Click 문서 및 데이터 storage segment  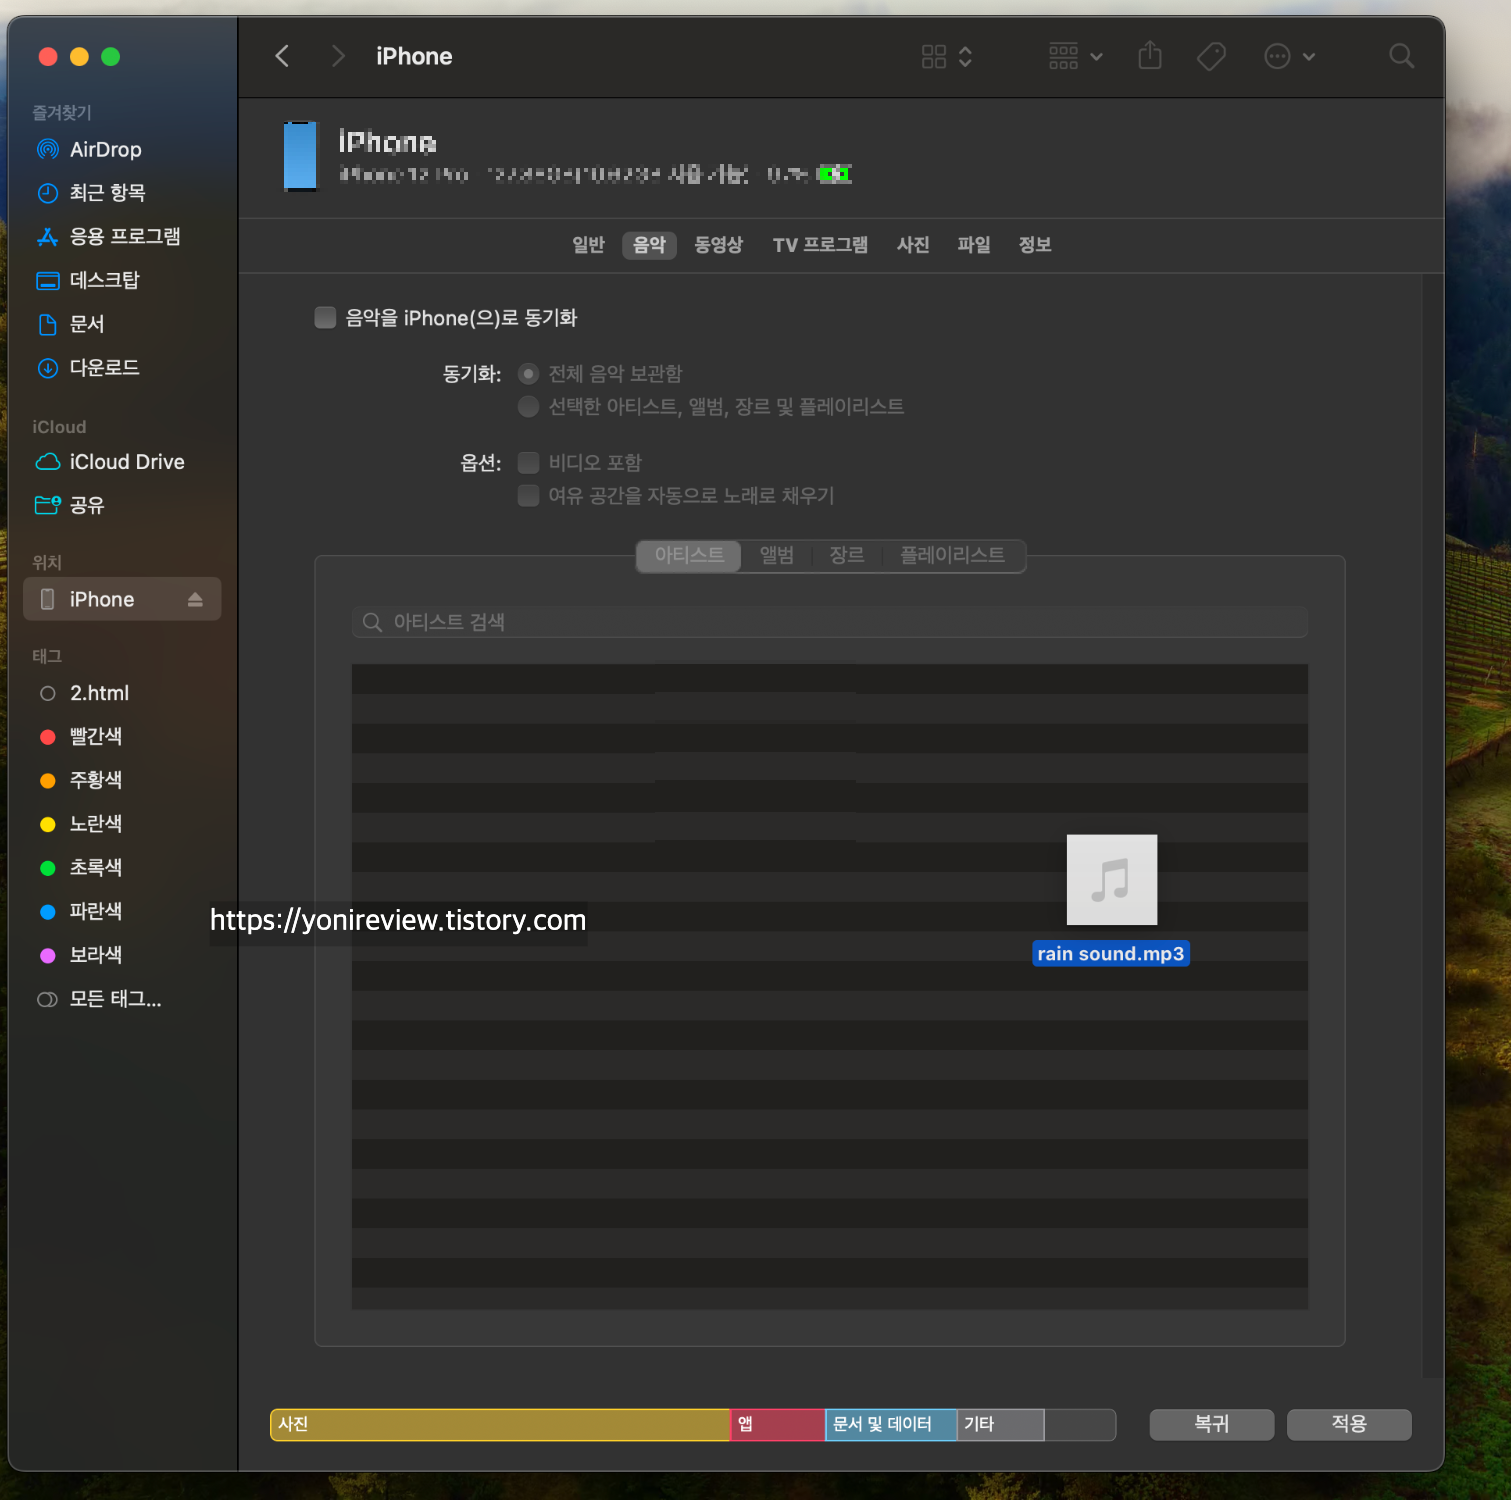click(891, 1424)
